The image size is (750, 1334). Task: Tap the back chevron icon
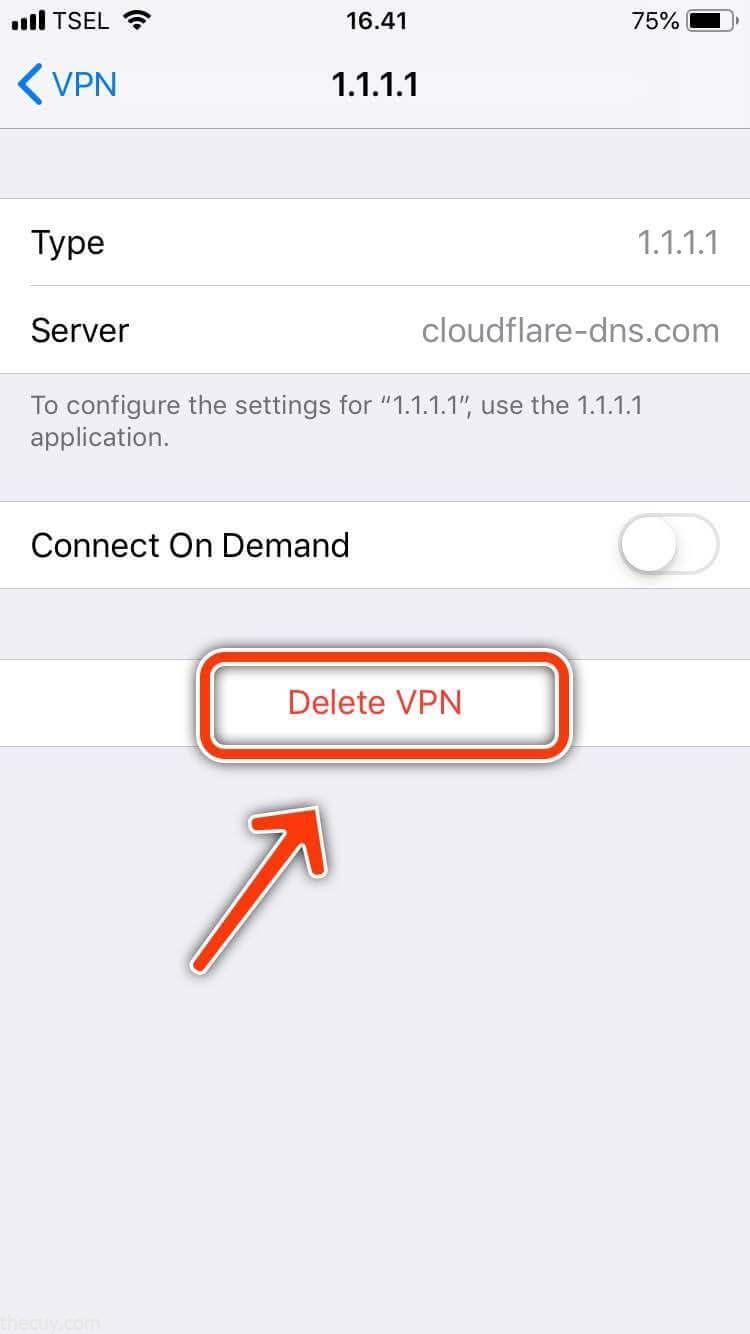(30, 84)
